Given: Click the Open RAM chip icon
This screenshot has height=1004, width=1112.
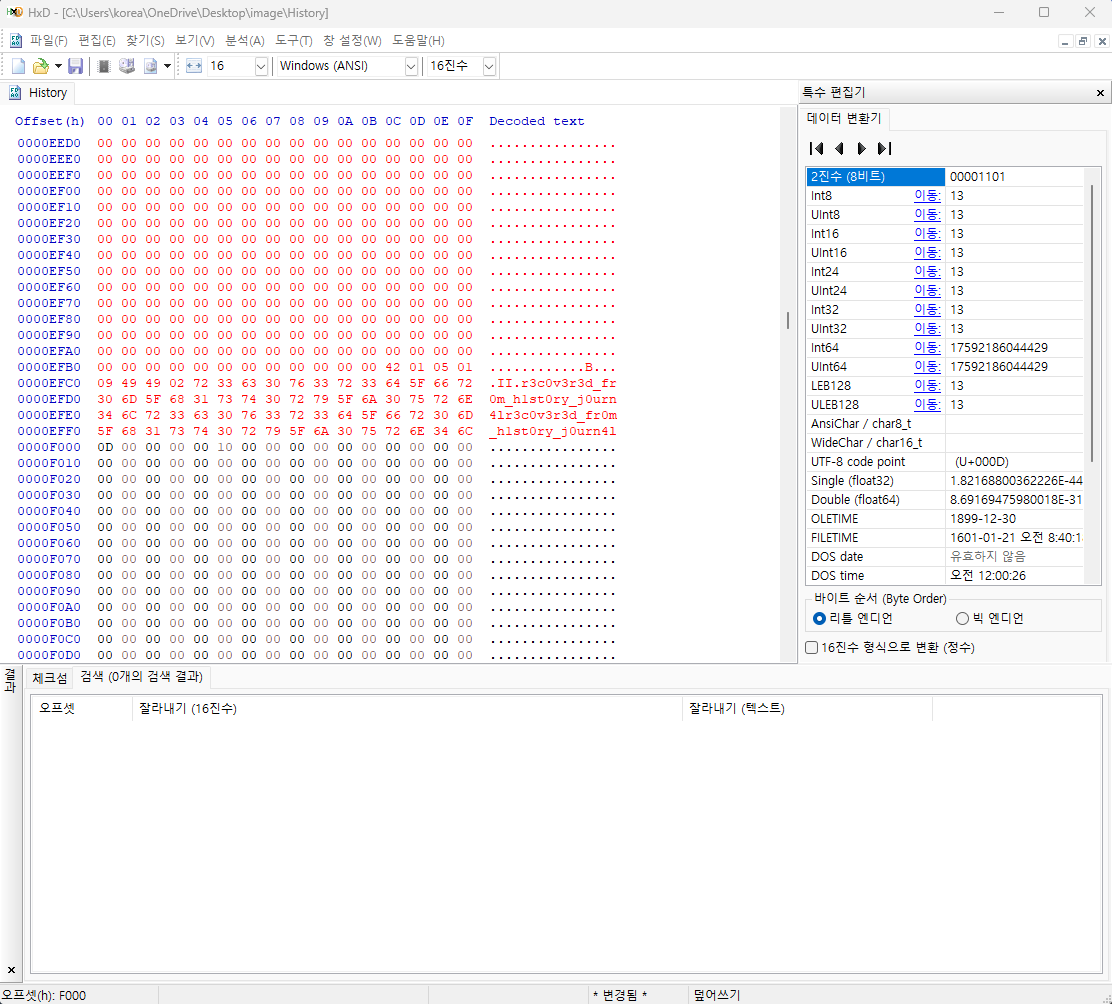Looking at the screenshot, I should (103, 66).
